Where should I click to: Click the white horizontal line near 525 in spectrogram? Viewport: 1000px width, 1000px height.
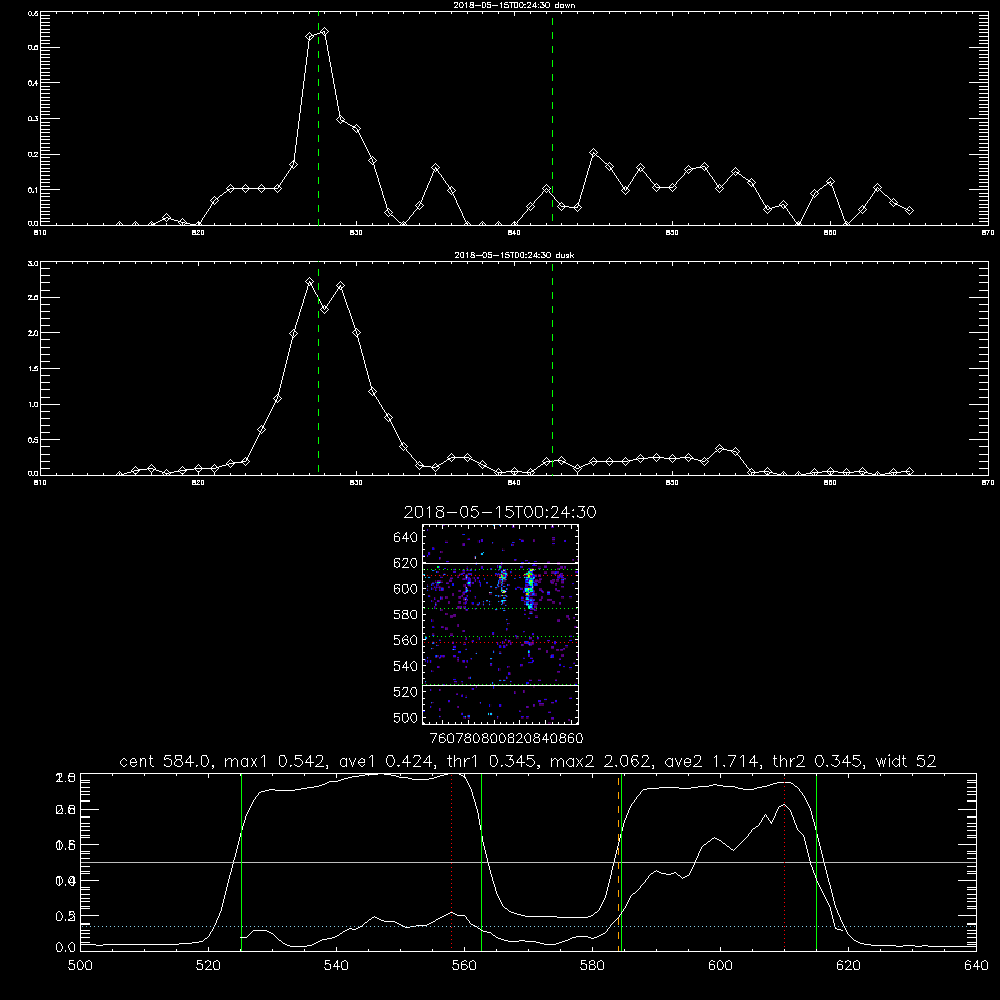[x=501, y=685]
